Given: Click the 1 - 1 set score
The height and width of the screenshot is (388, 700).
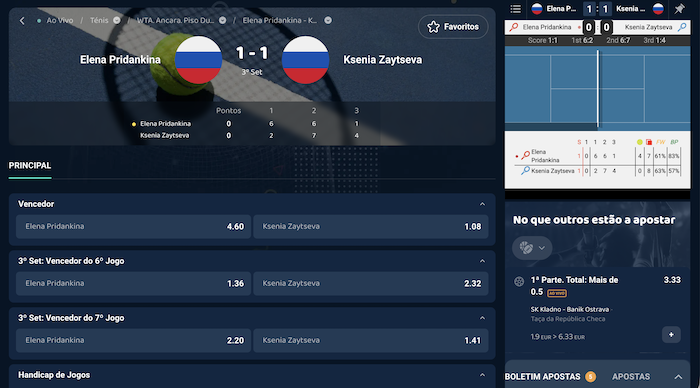Looking at the screenshot, I should pos(252,54).
